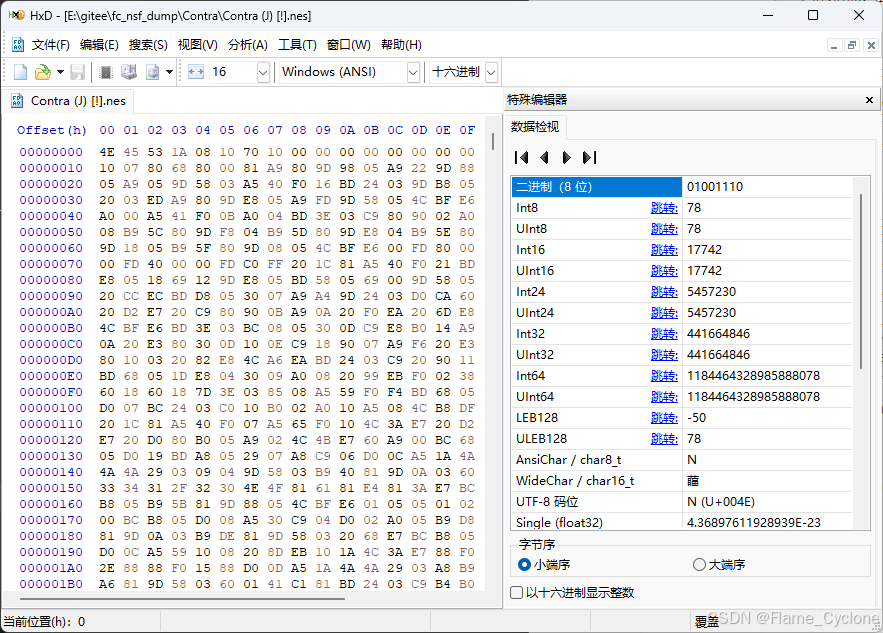Click the UTF-8 码位 value N (U+004E)
The width and height of the screenshot is (883, 633).
point(721,502)
